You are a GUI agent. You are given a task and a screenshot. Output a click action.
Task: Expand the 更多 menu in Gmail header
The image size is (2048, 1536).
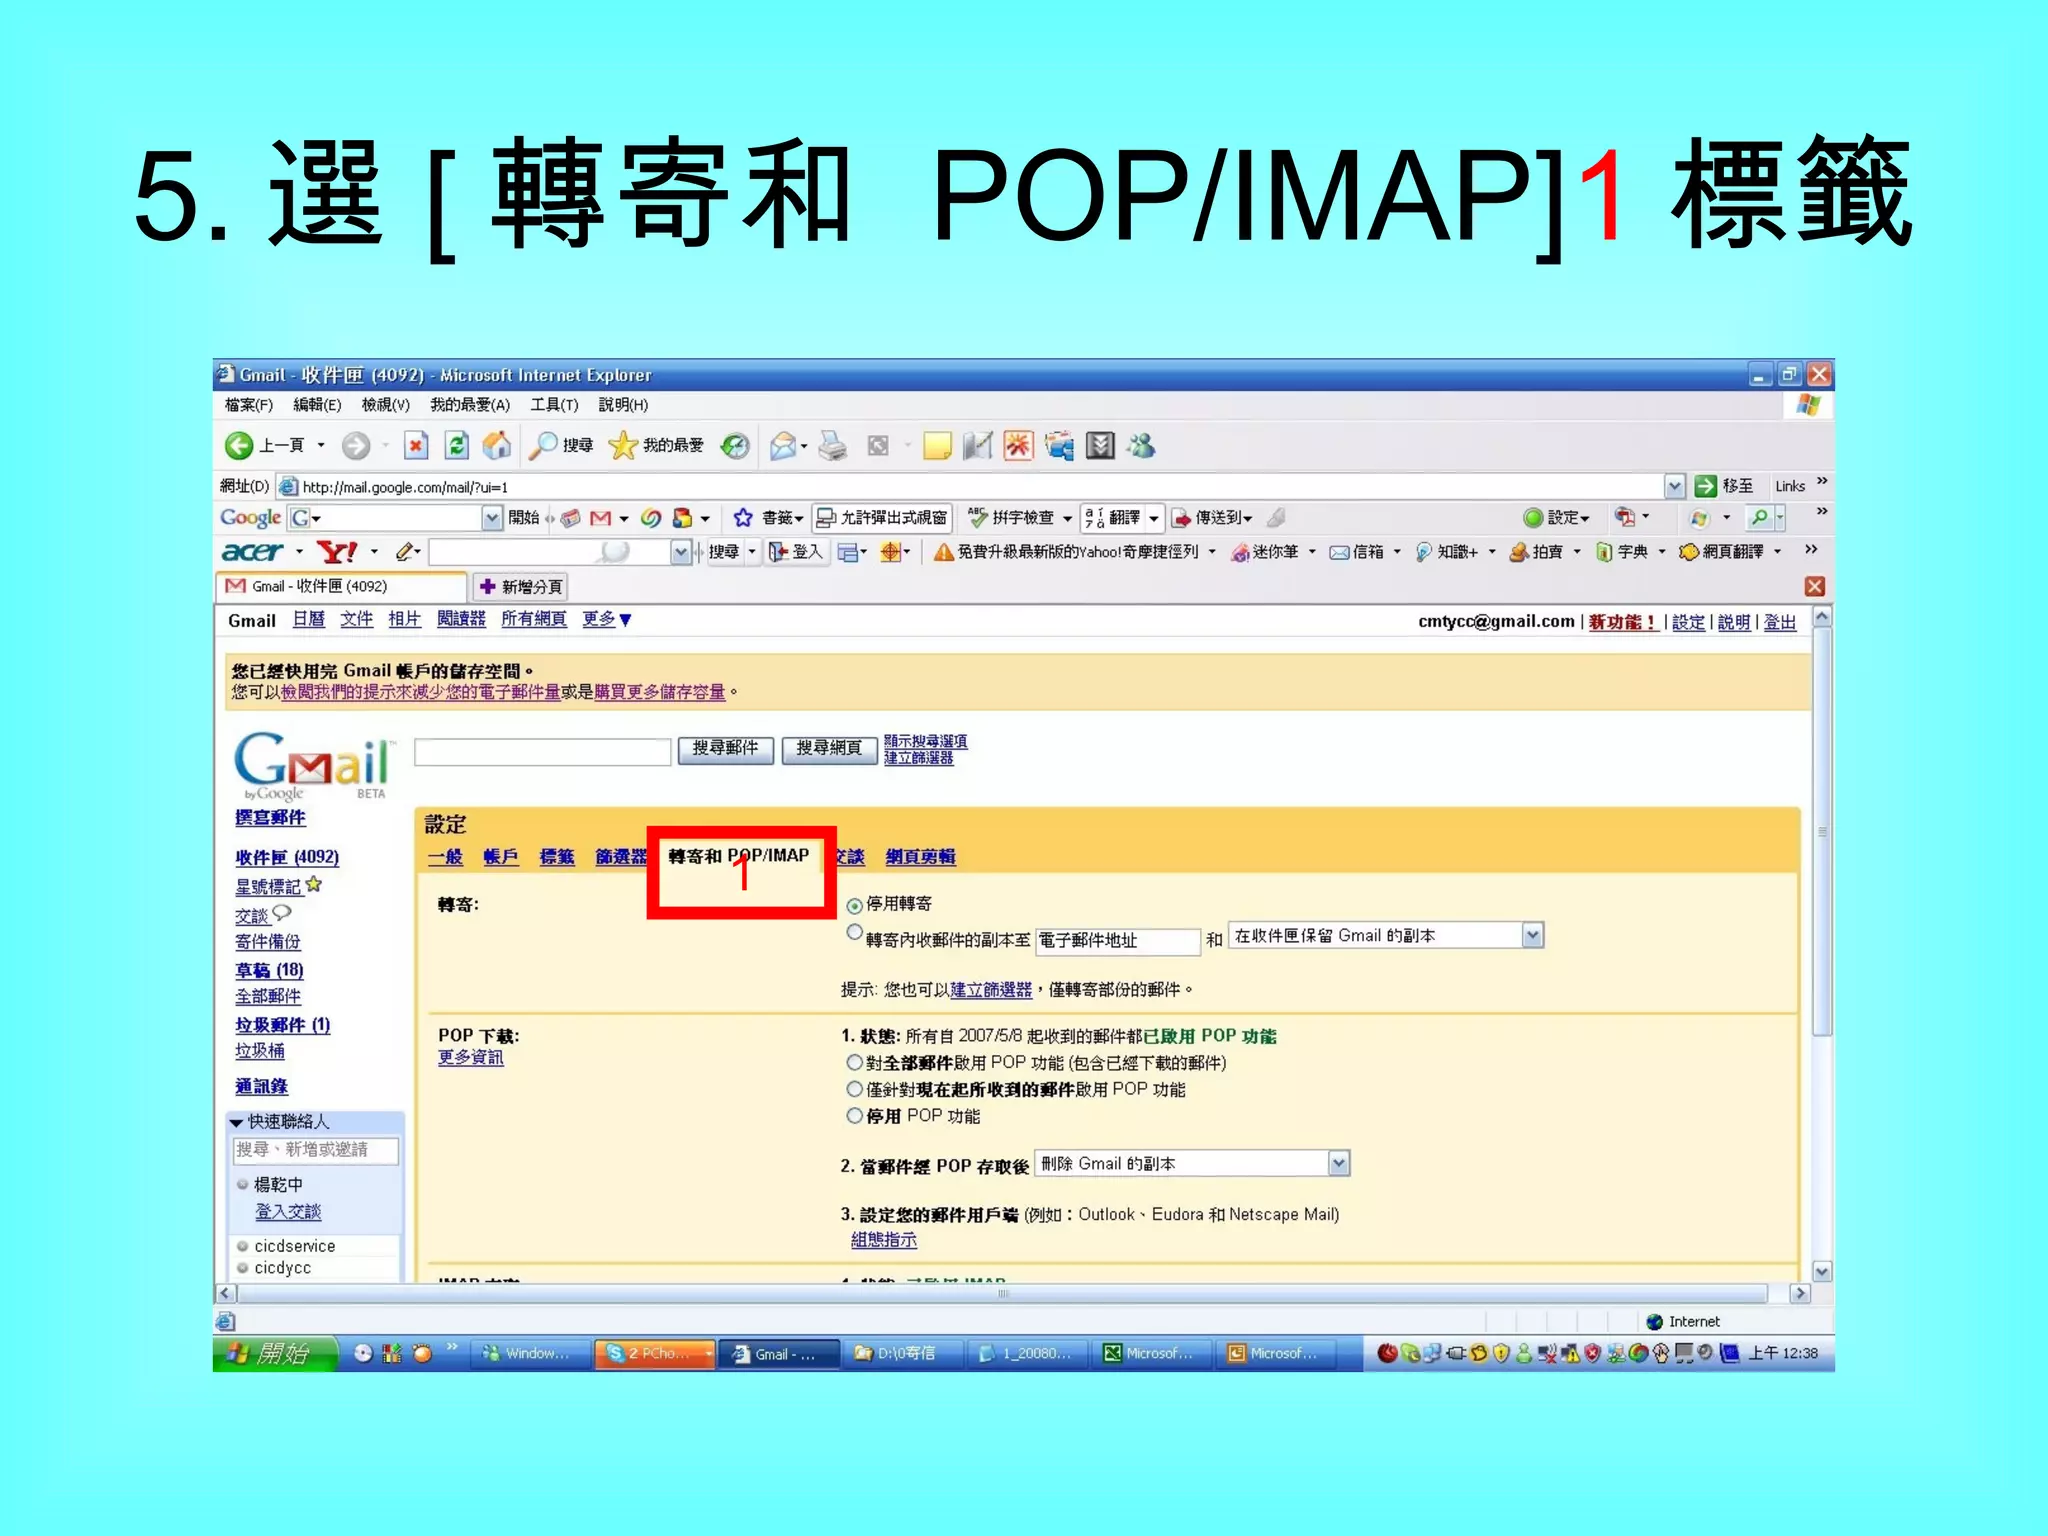pyautogui.click(x=607, y=620)
